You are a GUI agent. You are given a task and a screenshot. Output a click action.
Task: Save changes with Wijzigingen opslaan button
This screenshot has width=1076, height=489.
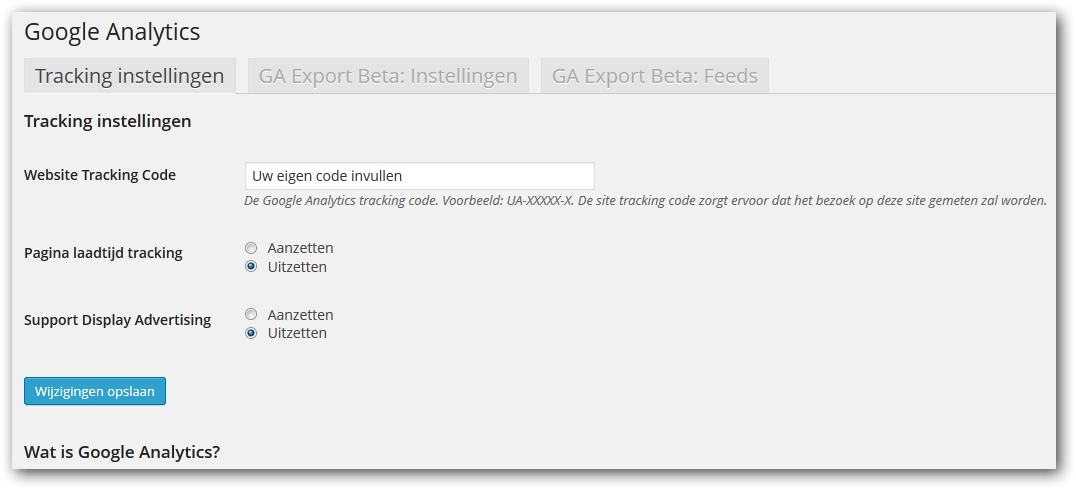tap(95, 391)
